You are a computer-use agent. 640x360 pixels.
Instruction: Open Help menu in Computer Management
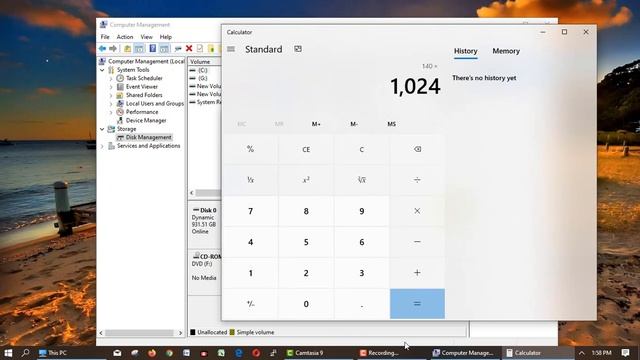tap(166, 37)
